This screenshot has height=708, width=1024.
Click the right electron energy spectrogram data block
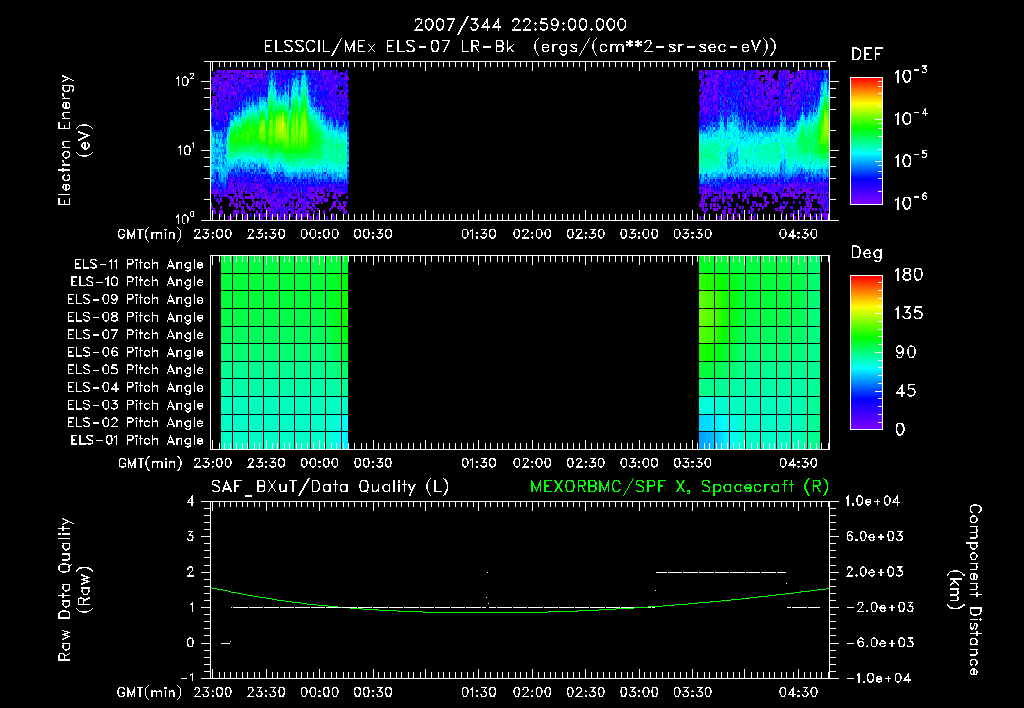click(764, 143)
